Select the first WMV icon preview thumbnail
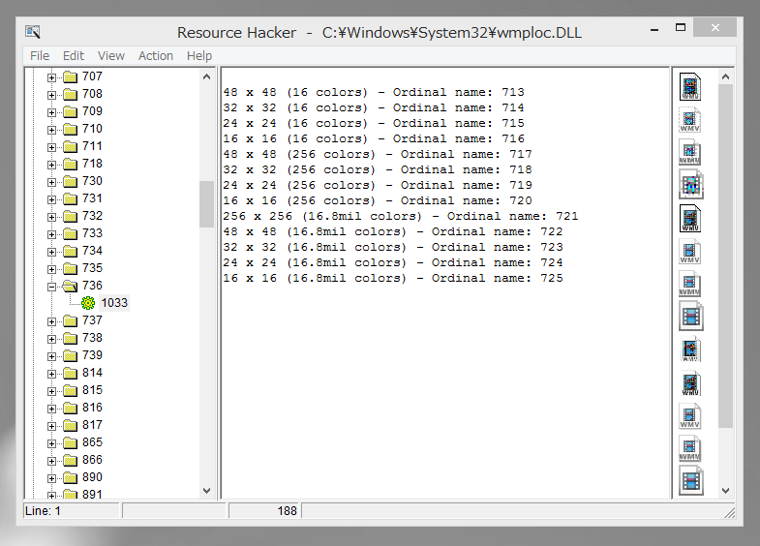Viewport: 760px width, 546px height. (690, 87)
